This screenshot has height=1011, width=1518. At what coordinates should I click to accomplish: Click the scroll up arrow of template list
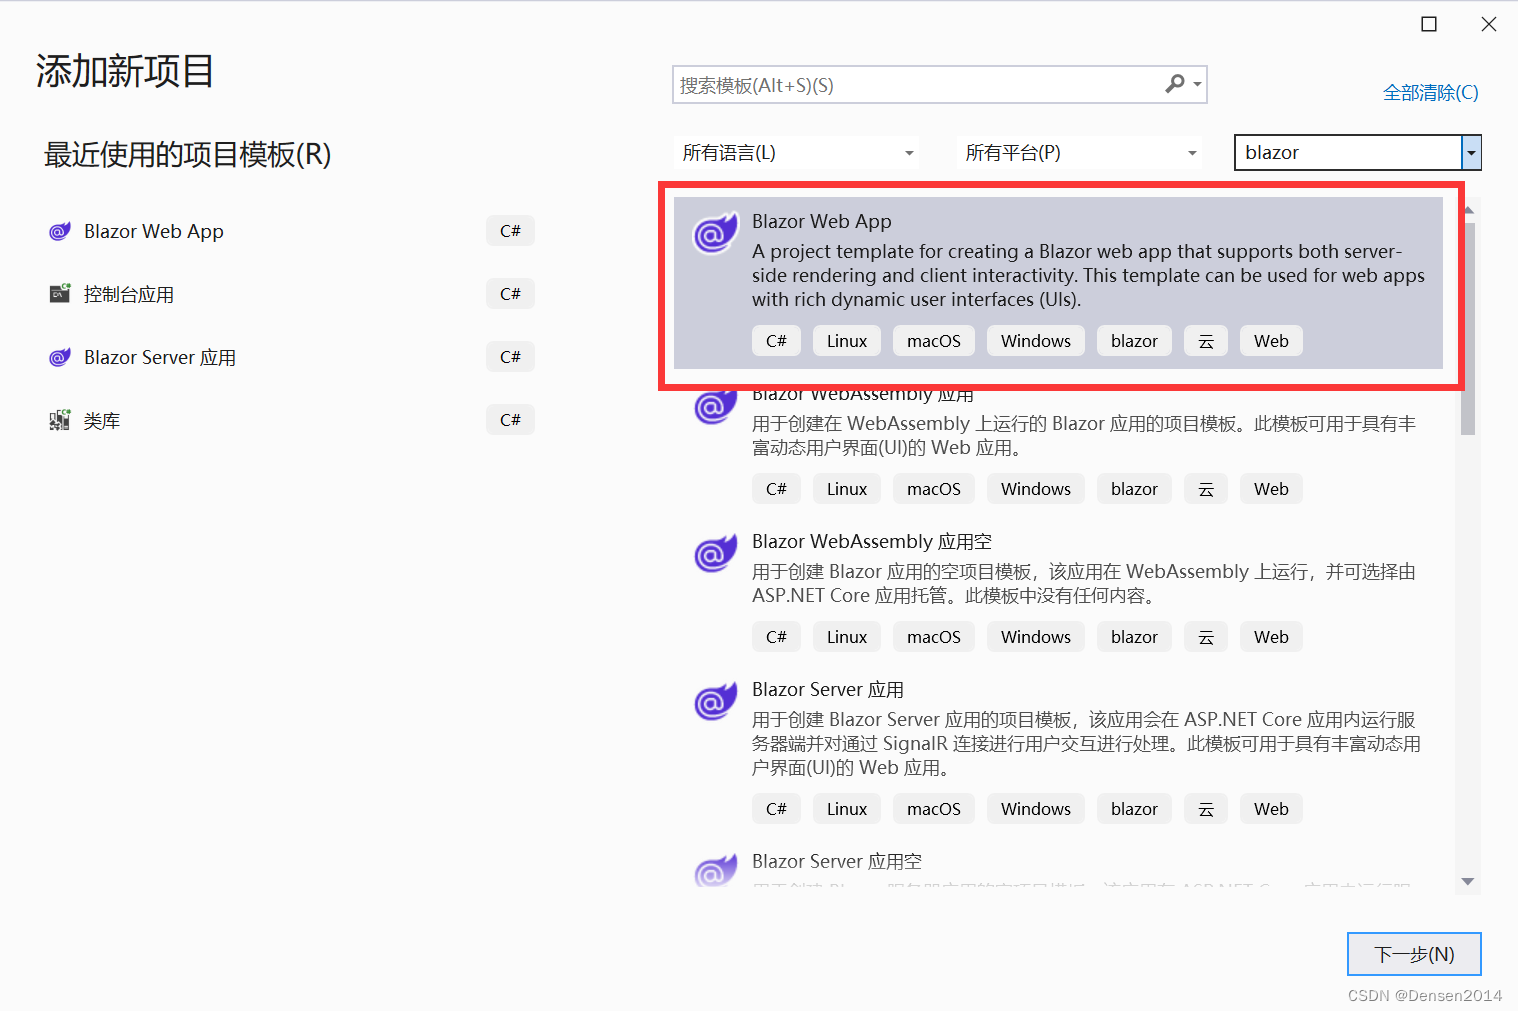point(1468,210)
